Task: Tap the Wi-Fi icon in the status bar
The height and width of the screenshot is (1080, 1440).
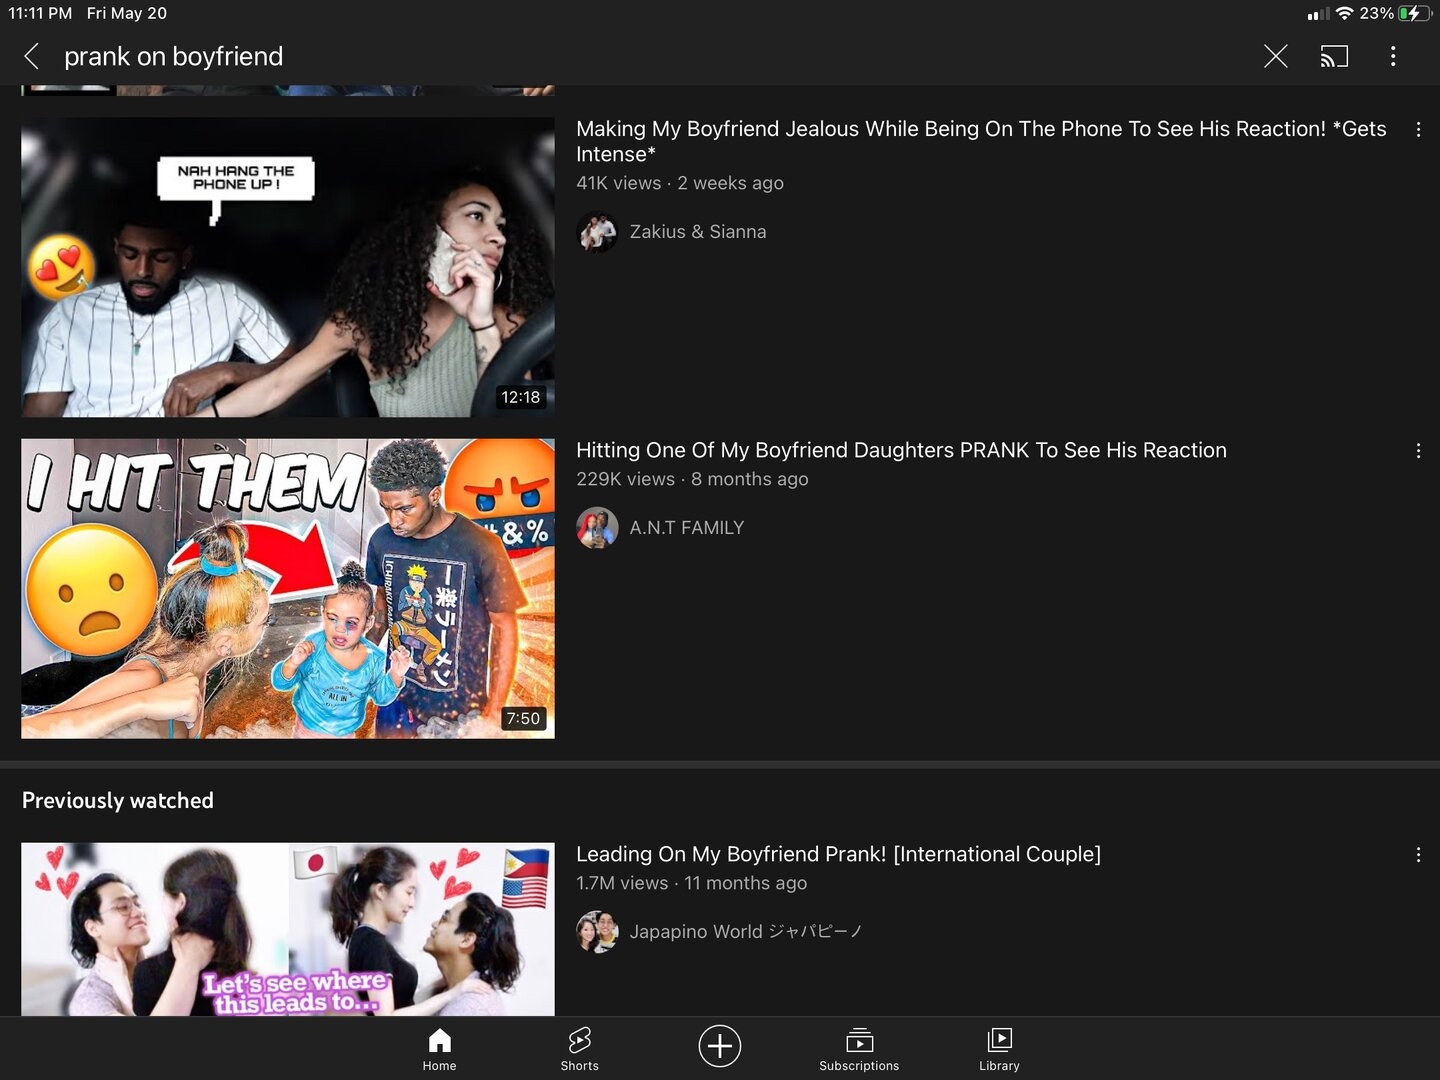Action: pyautogui.click(x=1344, y=13)
